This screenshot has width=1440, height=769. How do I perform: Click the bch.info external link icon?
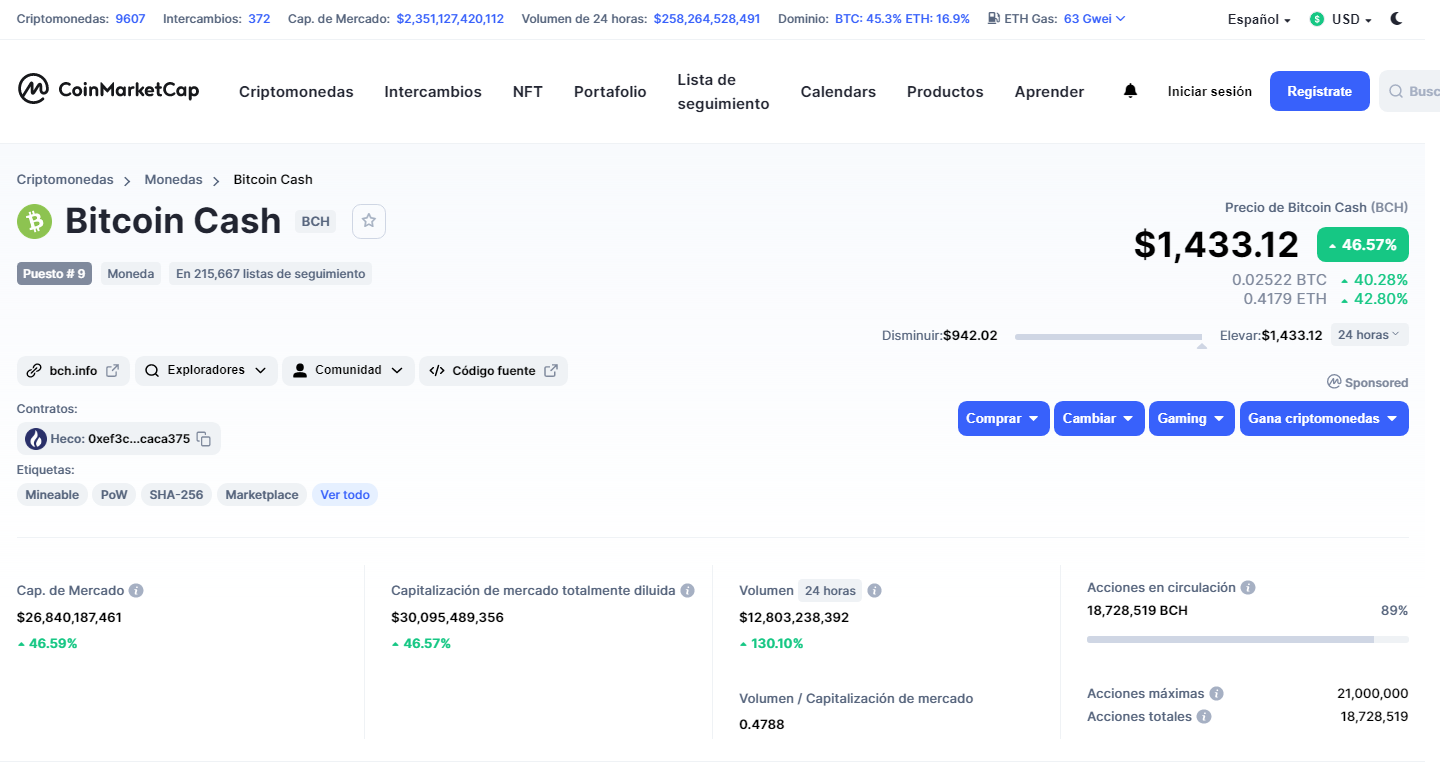[x=113, y=370]
